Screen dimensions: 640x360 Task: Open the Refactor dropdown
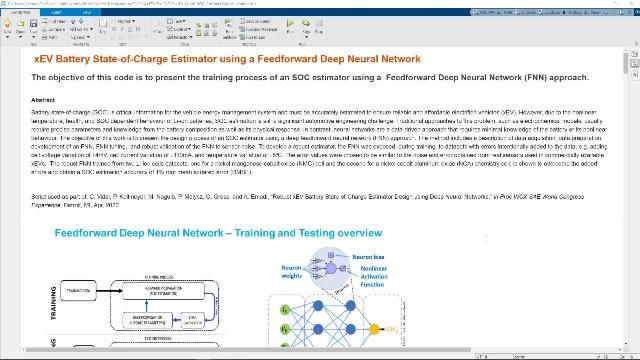click(x=180, y=37)
